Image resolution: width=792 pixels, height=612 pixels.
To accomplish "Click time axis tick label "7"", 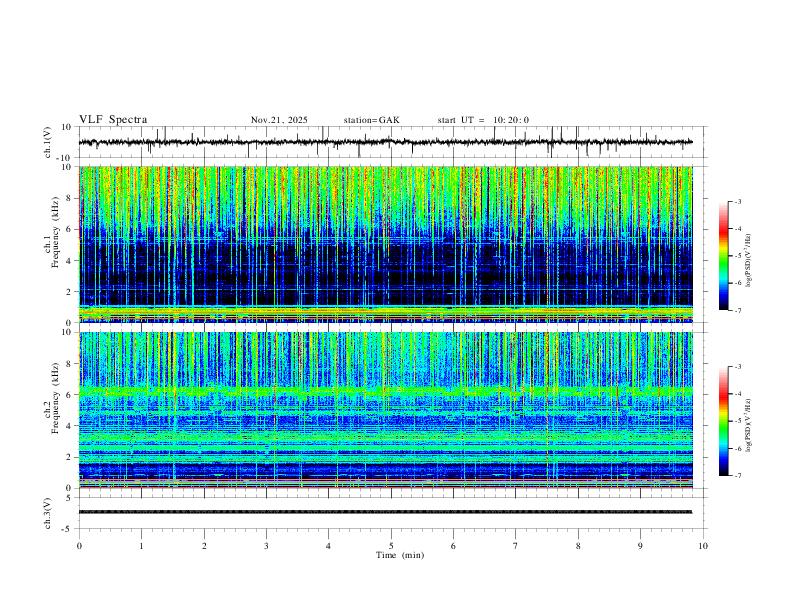I will (516, 546).
